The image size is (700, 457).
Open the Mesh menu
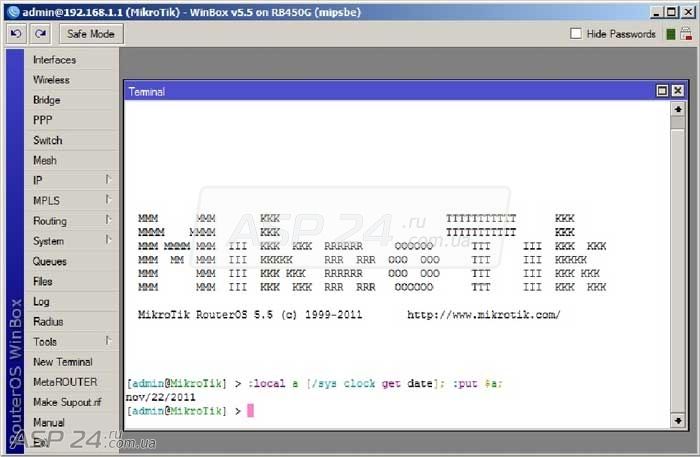coord(71,160)
